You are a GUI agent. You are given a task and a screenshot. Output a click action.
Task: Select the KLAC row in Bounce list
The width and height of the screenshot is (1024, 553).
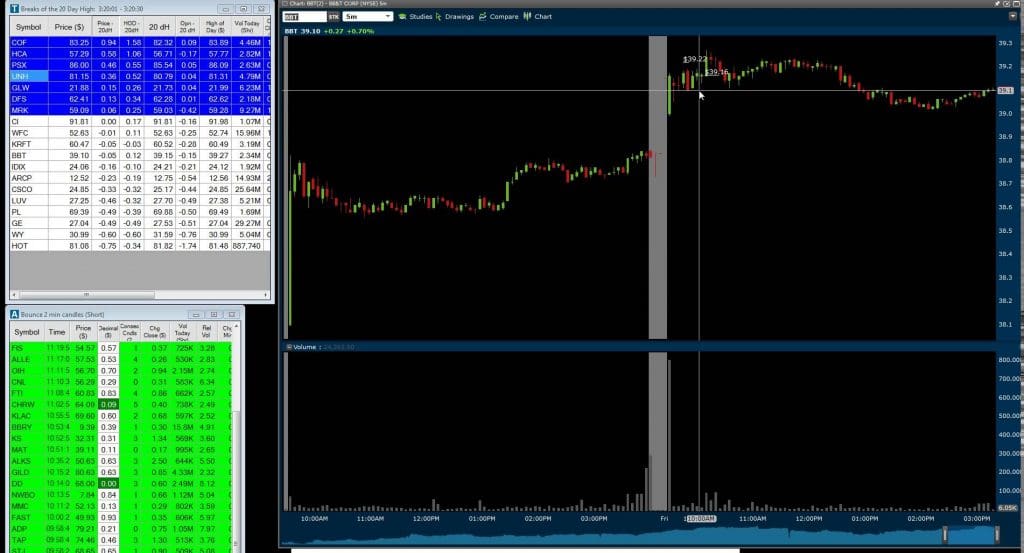(121, 416)
